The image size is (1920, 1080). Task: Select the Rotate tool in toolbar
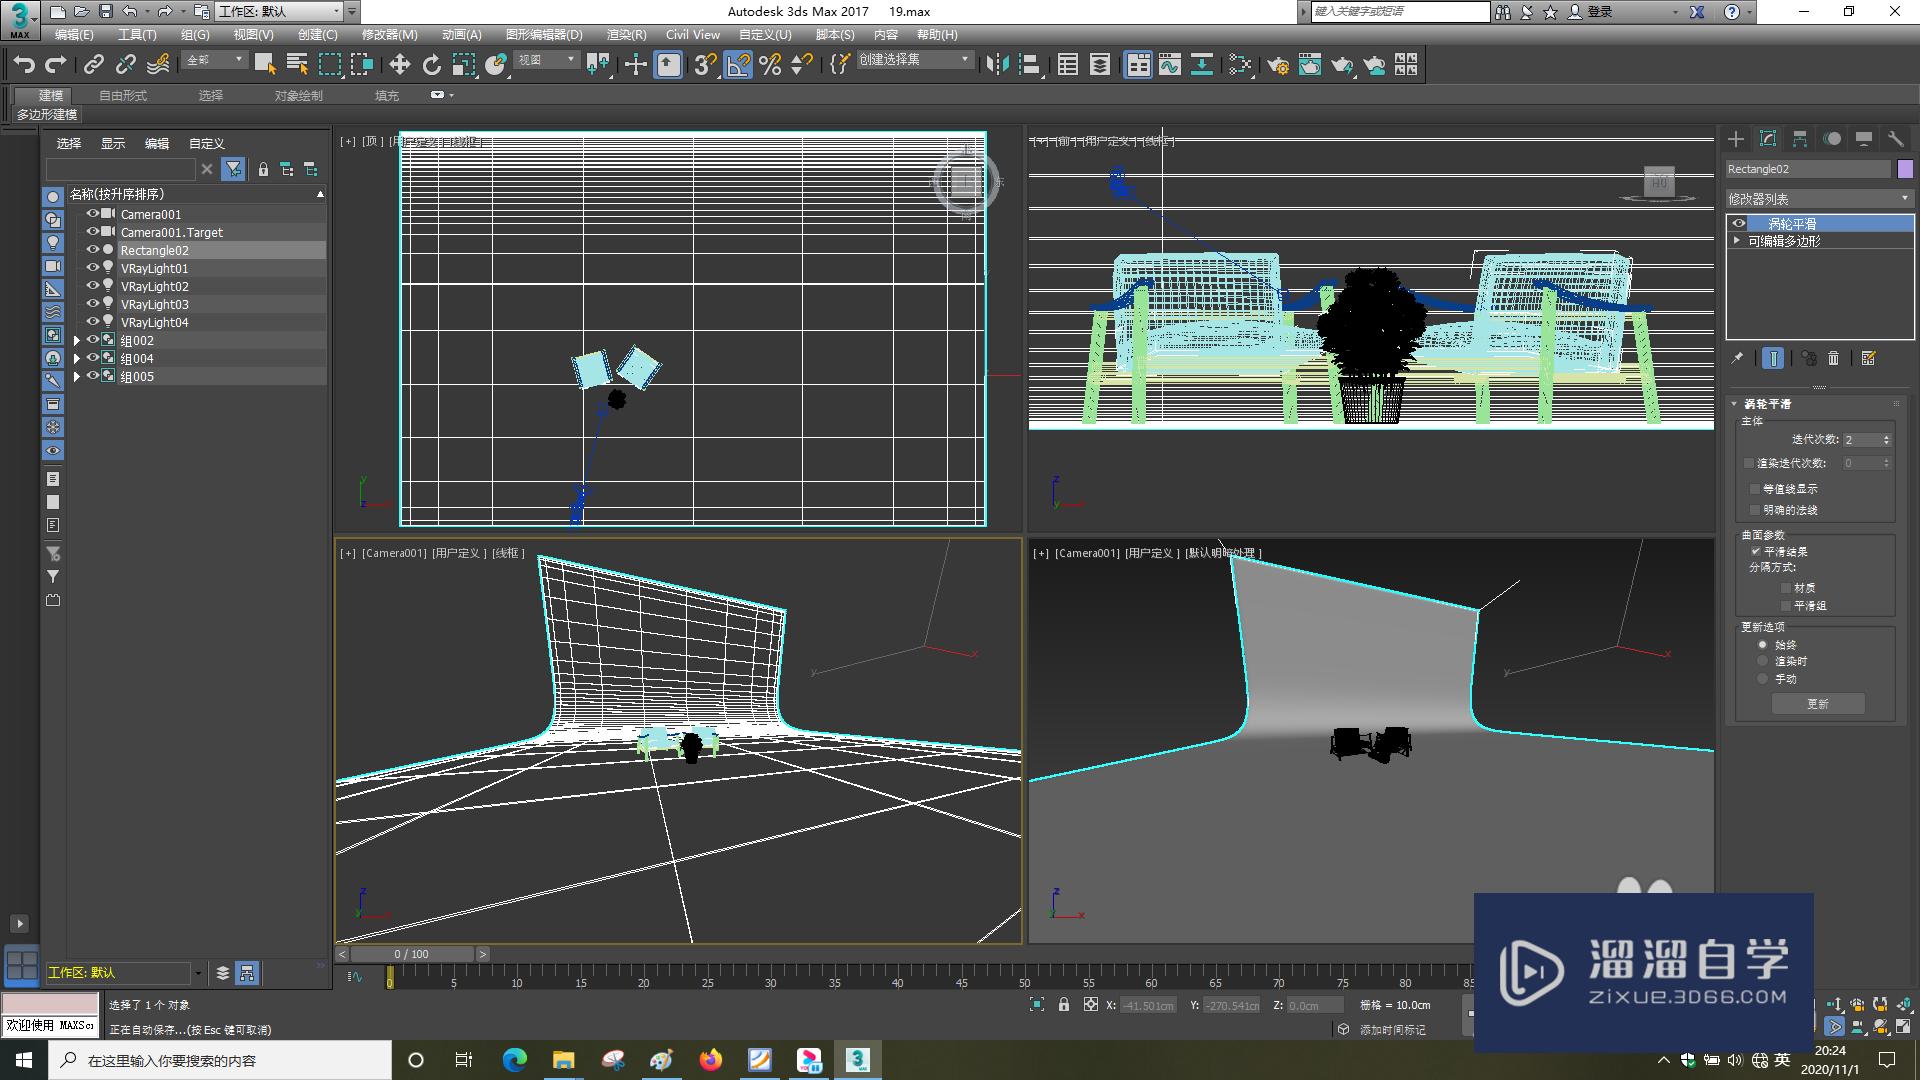click(431, 65)
